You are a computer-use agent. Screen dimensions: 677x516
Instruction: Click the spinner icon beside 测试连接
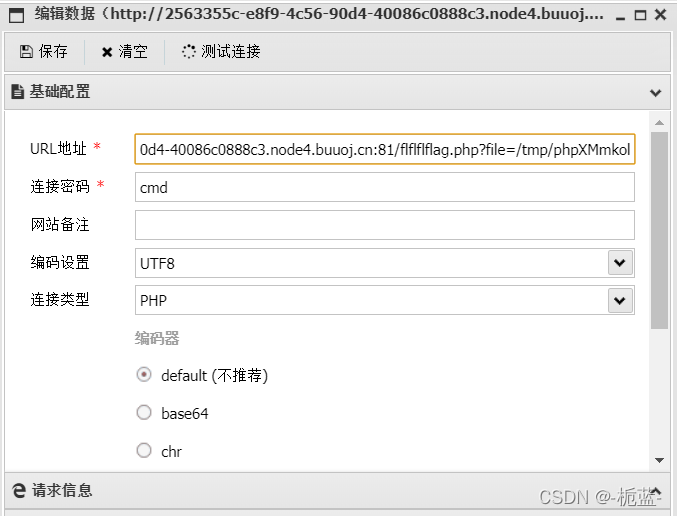[189, 51]
